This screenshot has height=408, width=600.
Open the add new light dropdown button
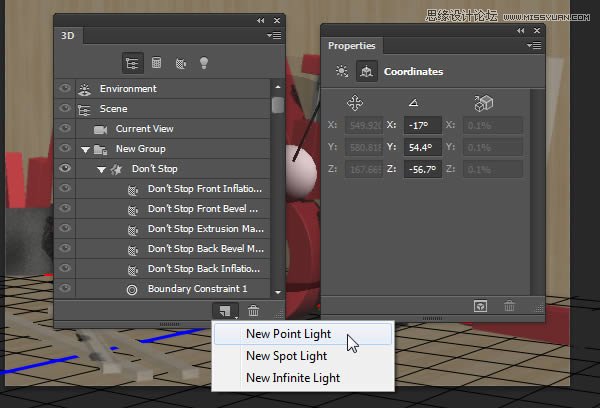tap(225, 310)
